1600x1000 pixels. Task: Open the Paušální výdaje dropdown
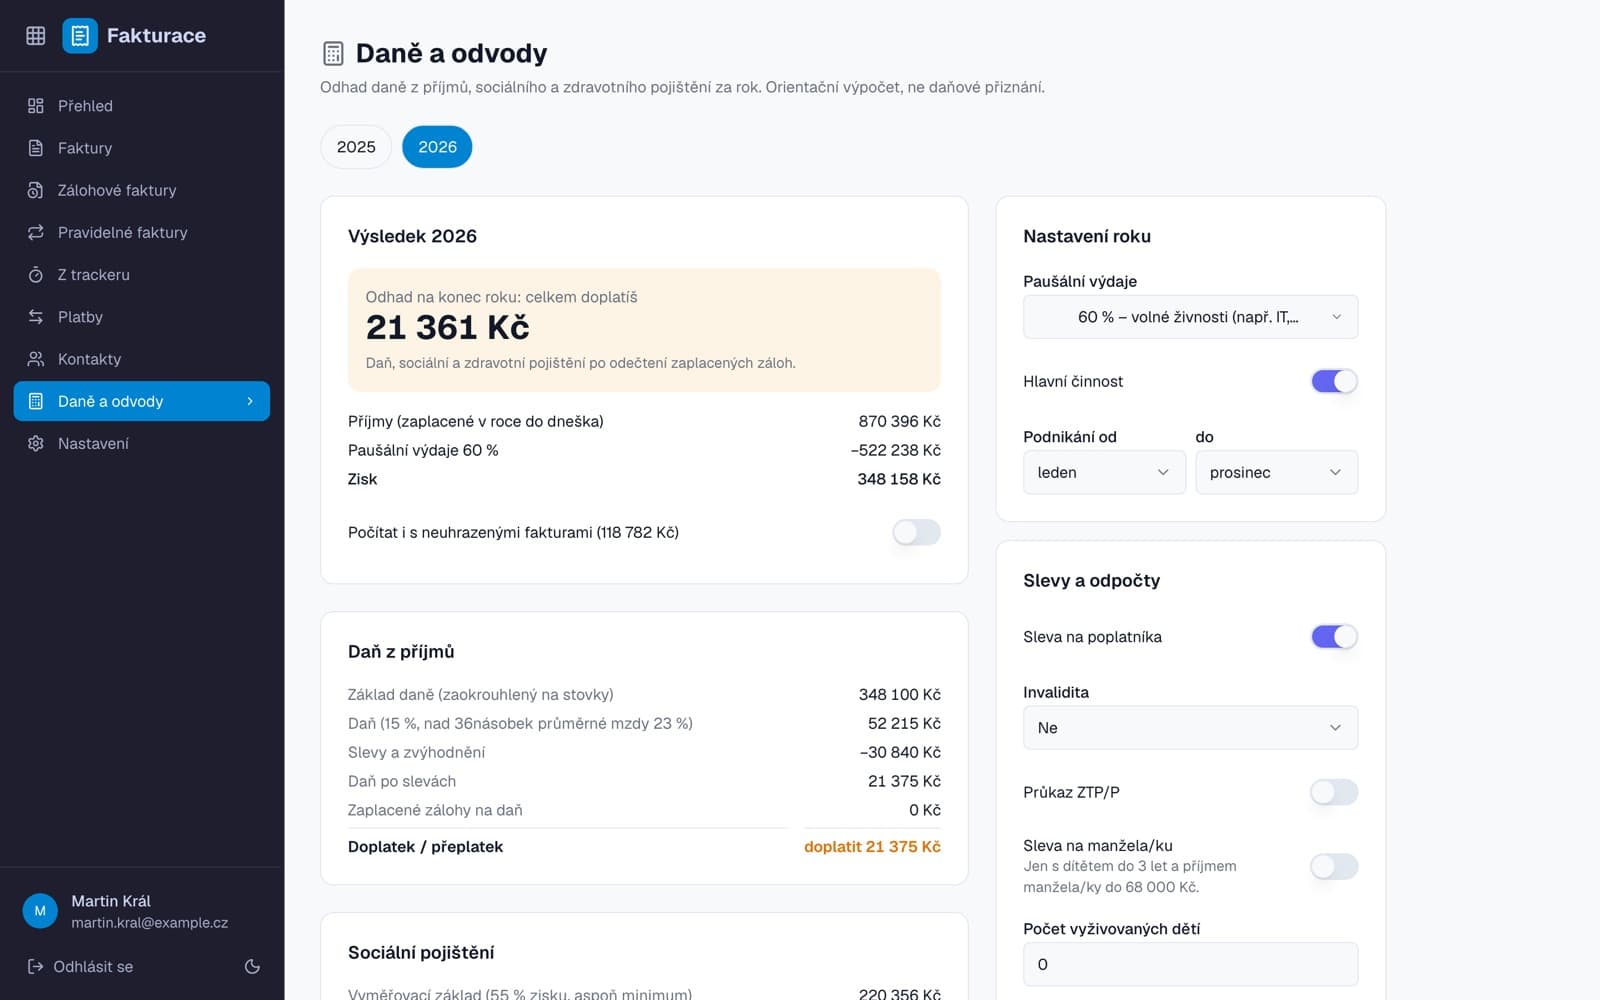tap(1190, 317)
